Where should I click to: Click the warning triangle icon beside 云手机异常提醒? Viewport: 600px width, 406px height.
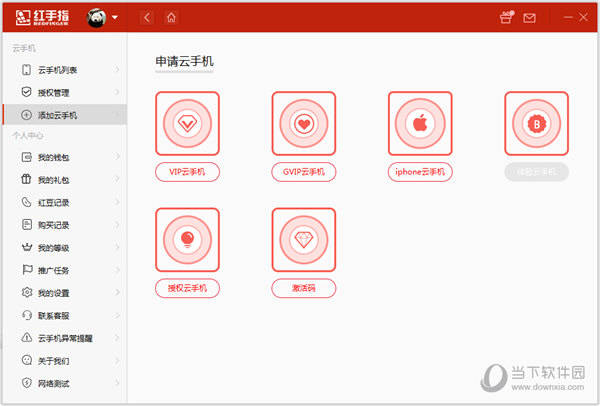(x=26, y=338)
